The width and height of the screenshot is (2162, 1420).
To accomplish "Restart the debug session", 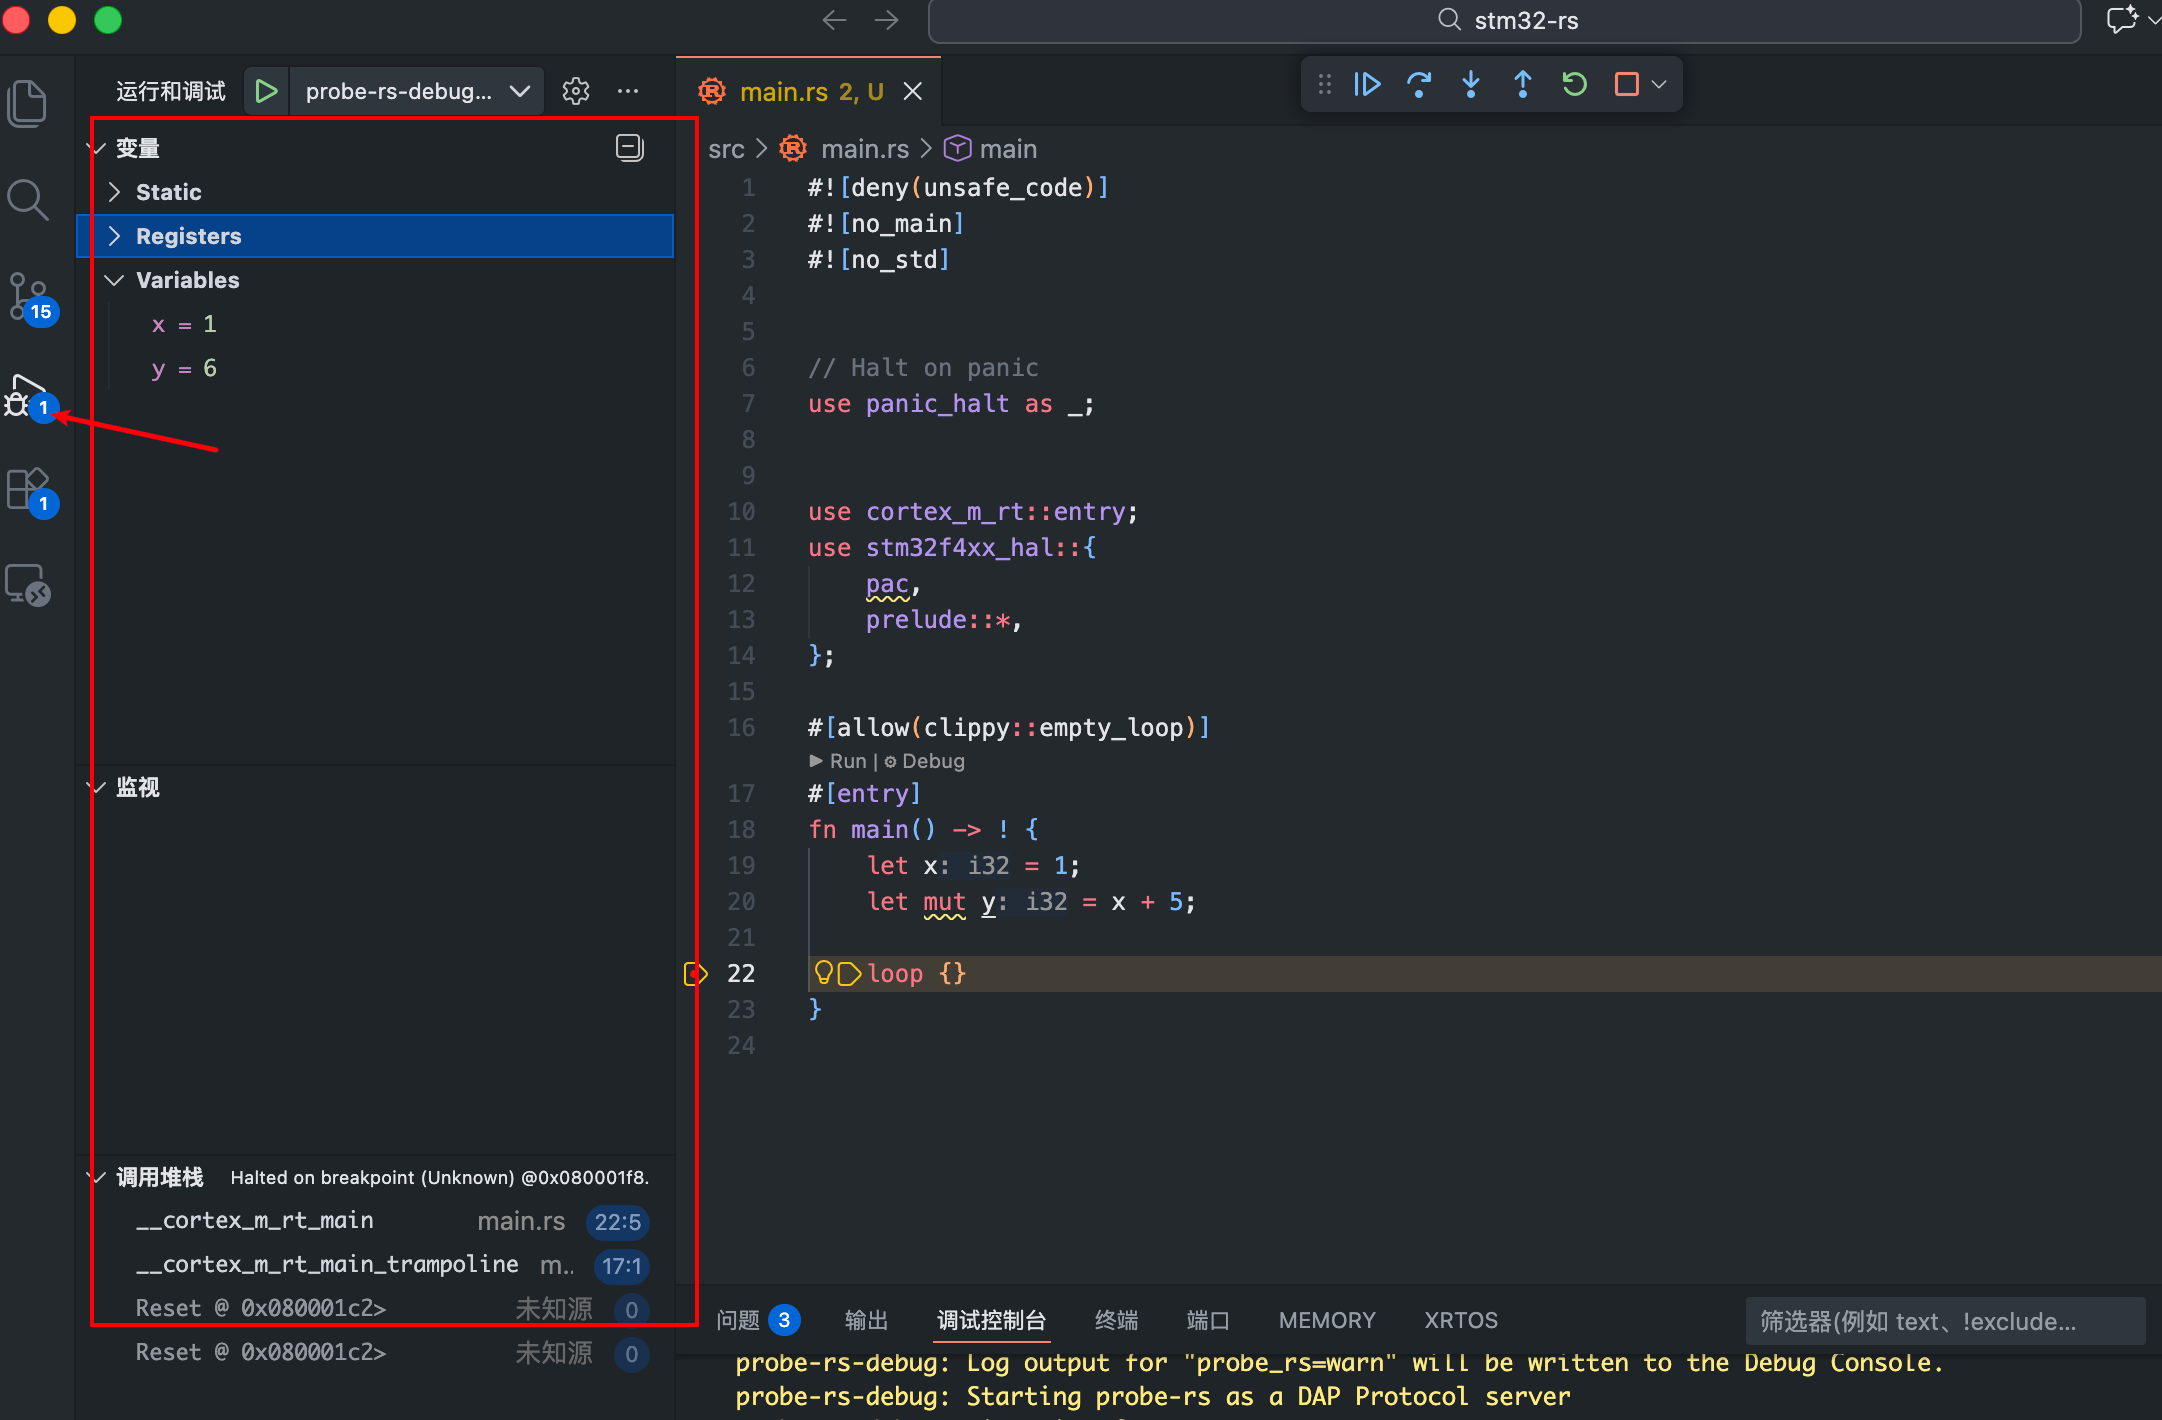I will click(x=1574, y=85).
